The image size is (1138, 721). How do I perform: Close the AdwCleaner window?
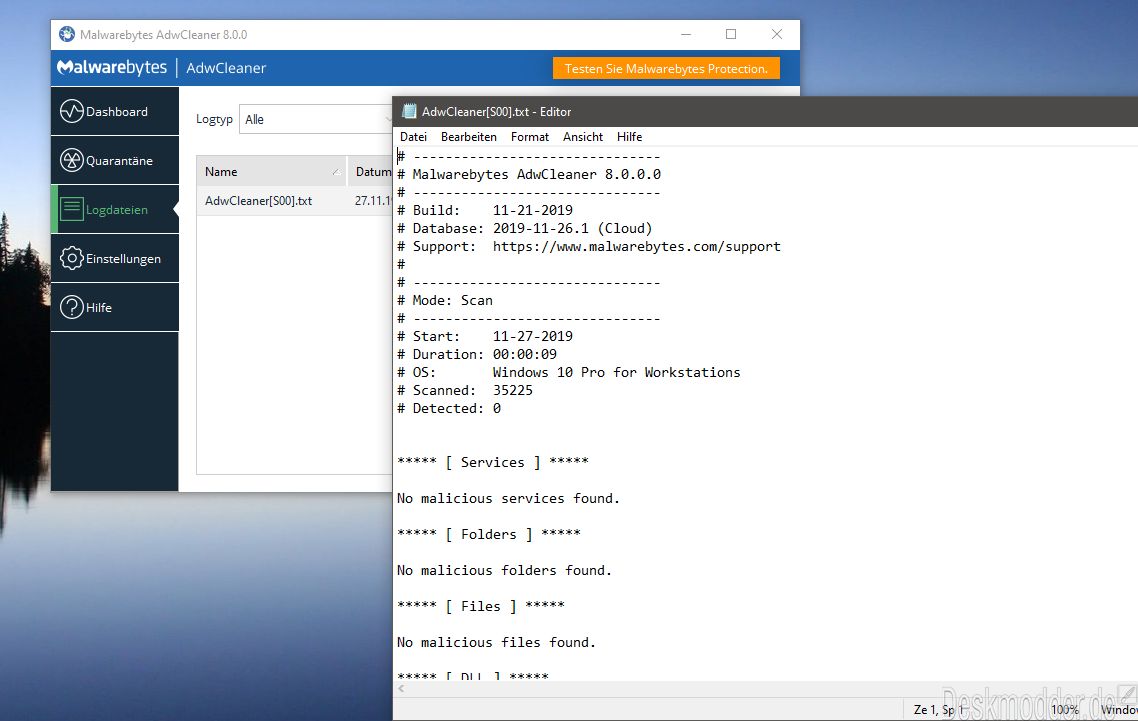coord(777,34)
